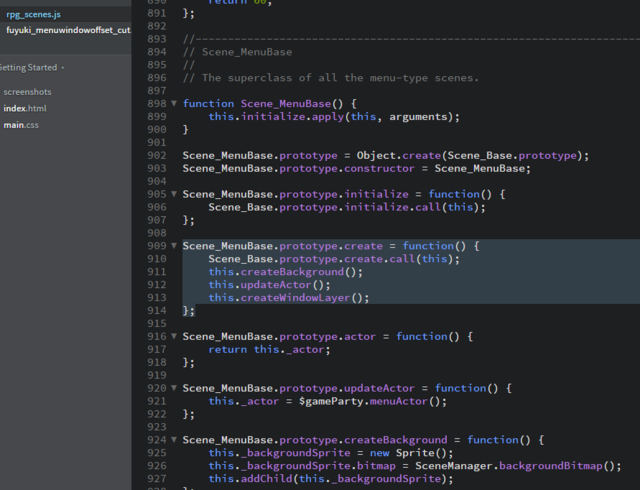Click line number 902 in the gutter

[x=157, y=156]
